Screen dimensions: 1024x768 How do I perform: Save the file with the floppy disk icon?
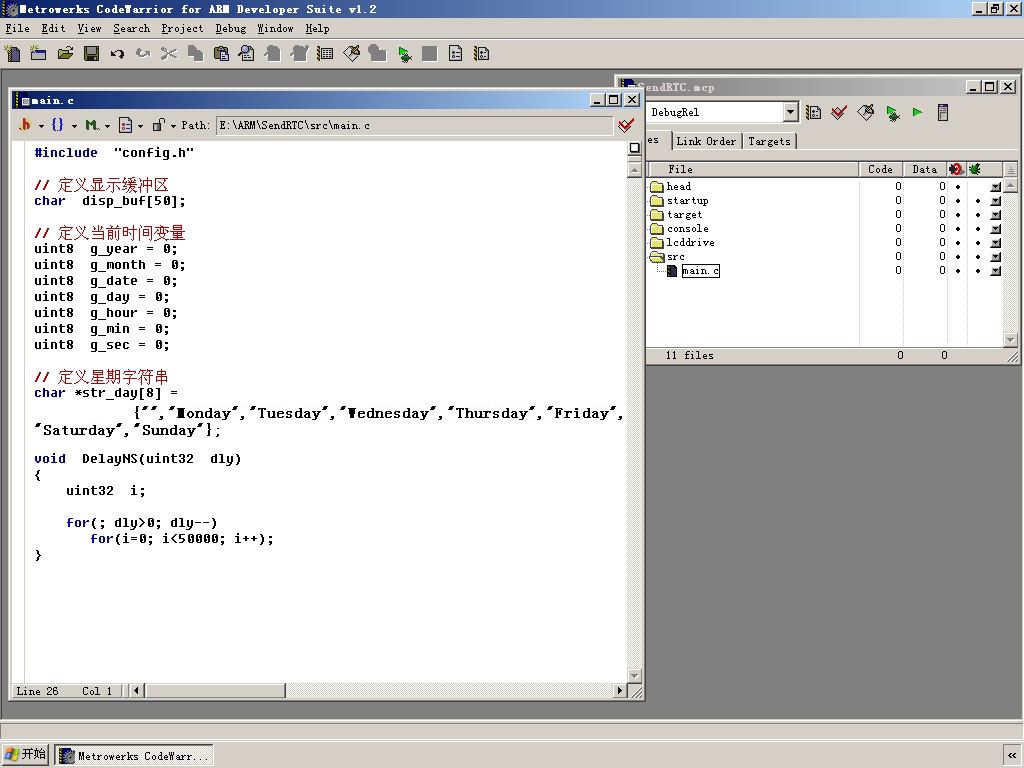[x=91, y=54]
